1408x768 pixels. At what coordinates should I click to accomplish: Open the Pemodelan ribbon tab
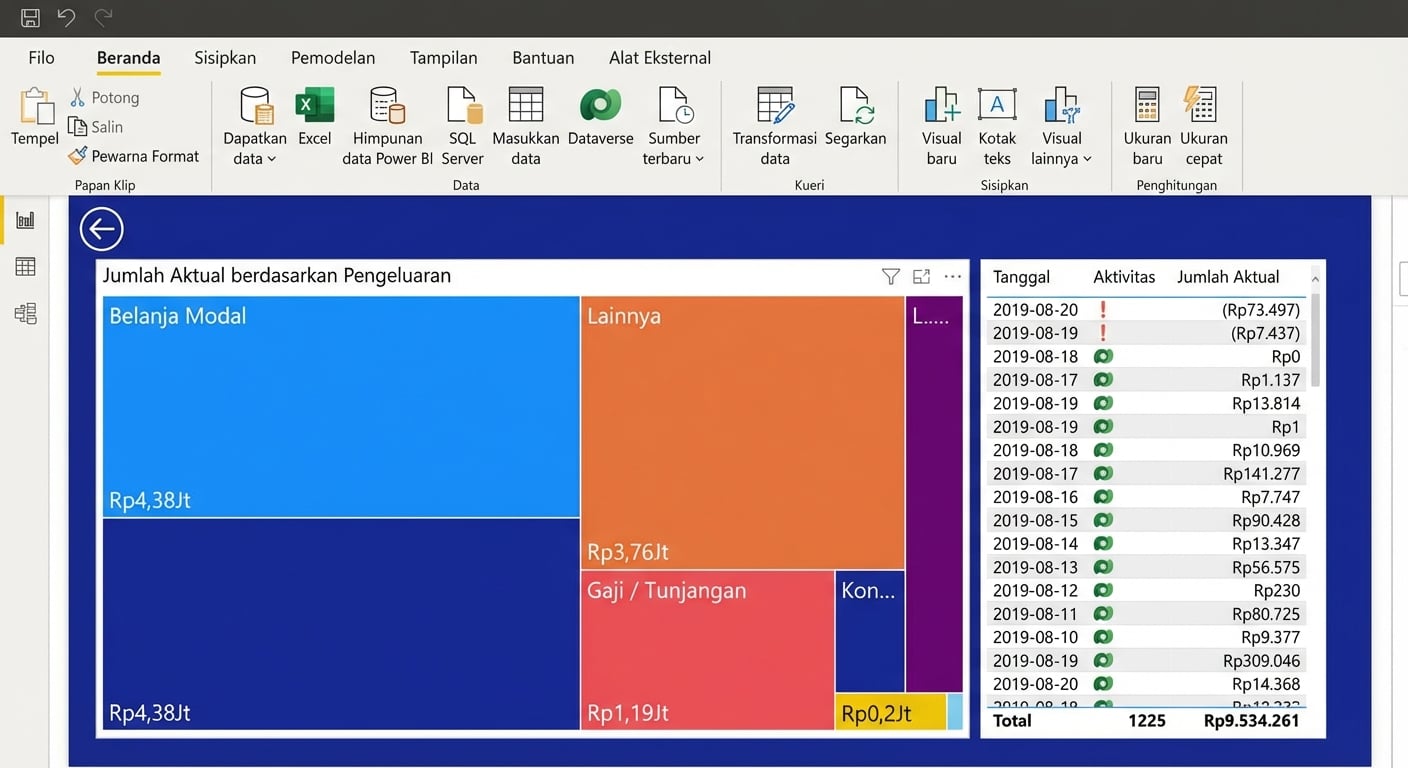pos(333,57)
